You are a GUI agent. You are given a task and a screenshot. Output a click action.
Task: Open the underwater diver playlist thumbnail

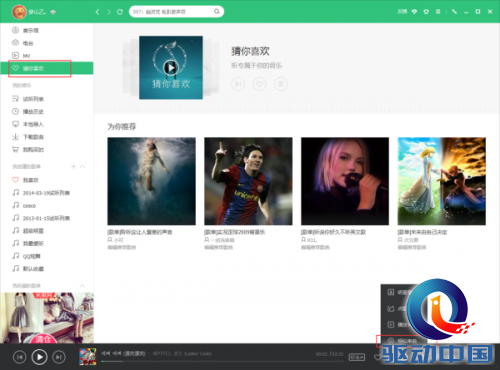(x=151, y=181)
